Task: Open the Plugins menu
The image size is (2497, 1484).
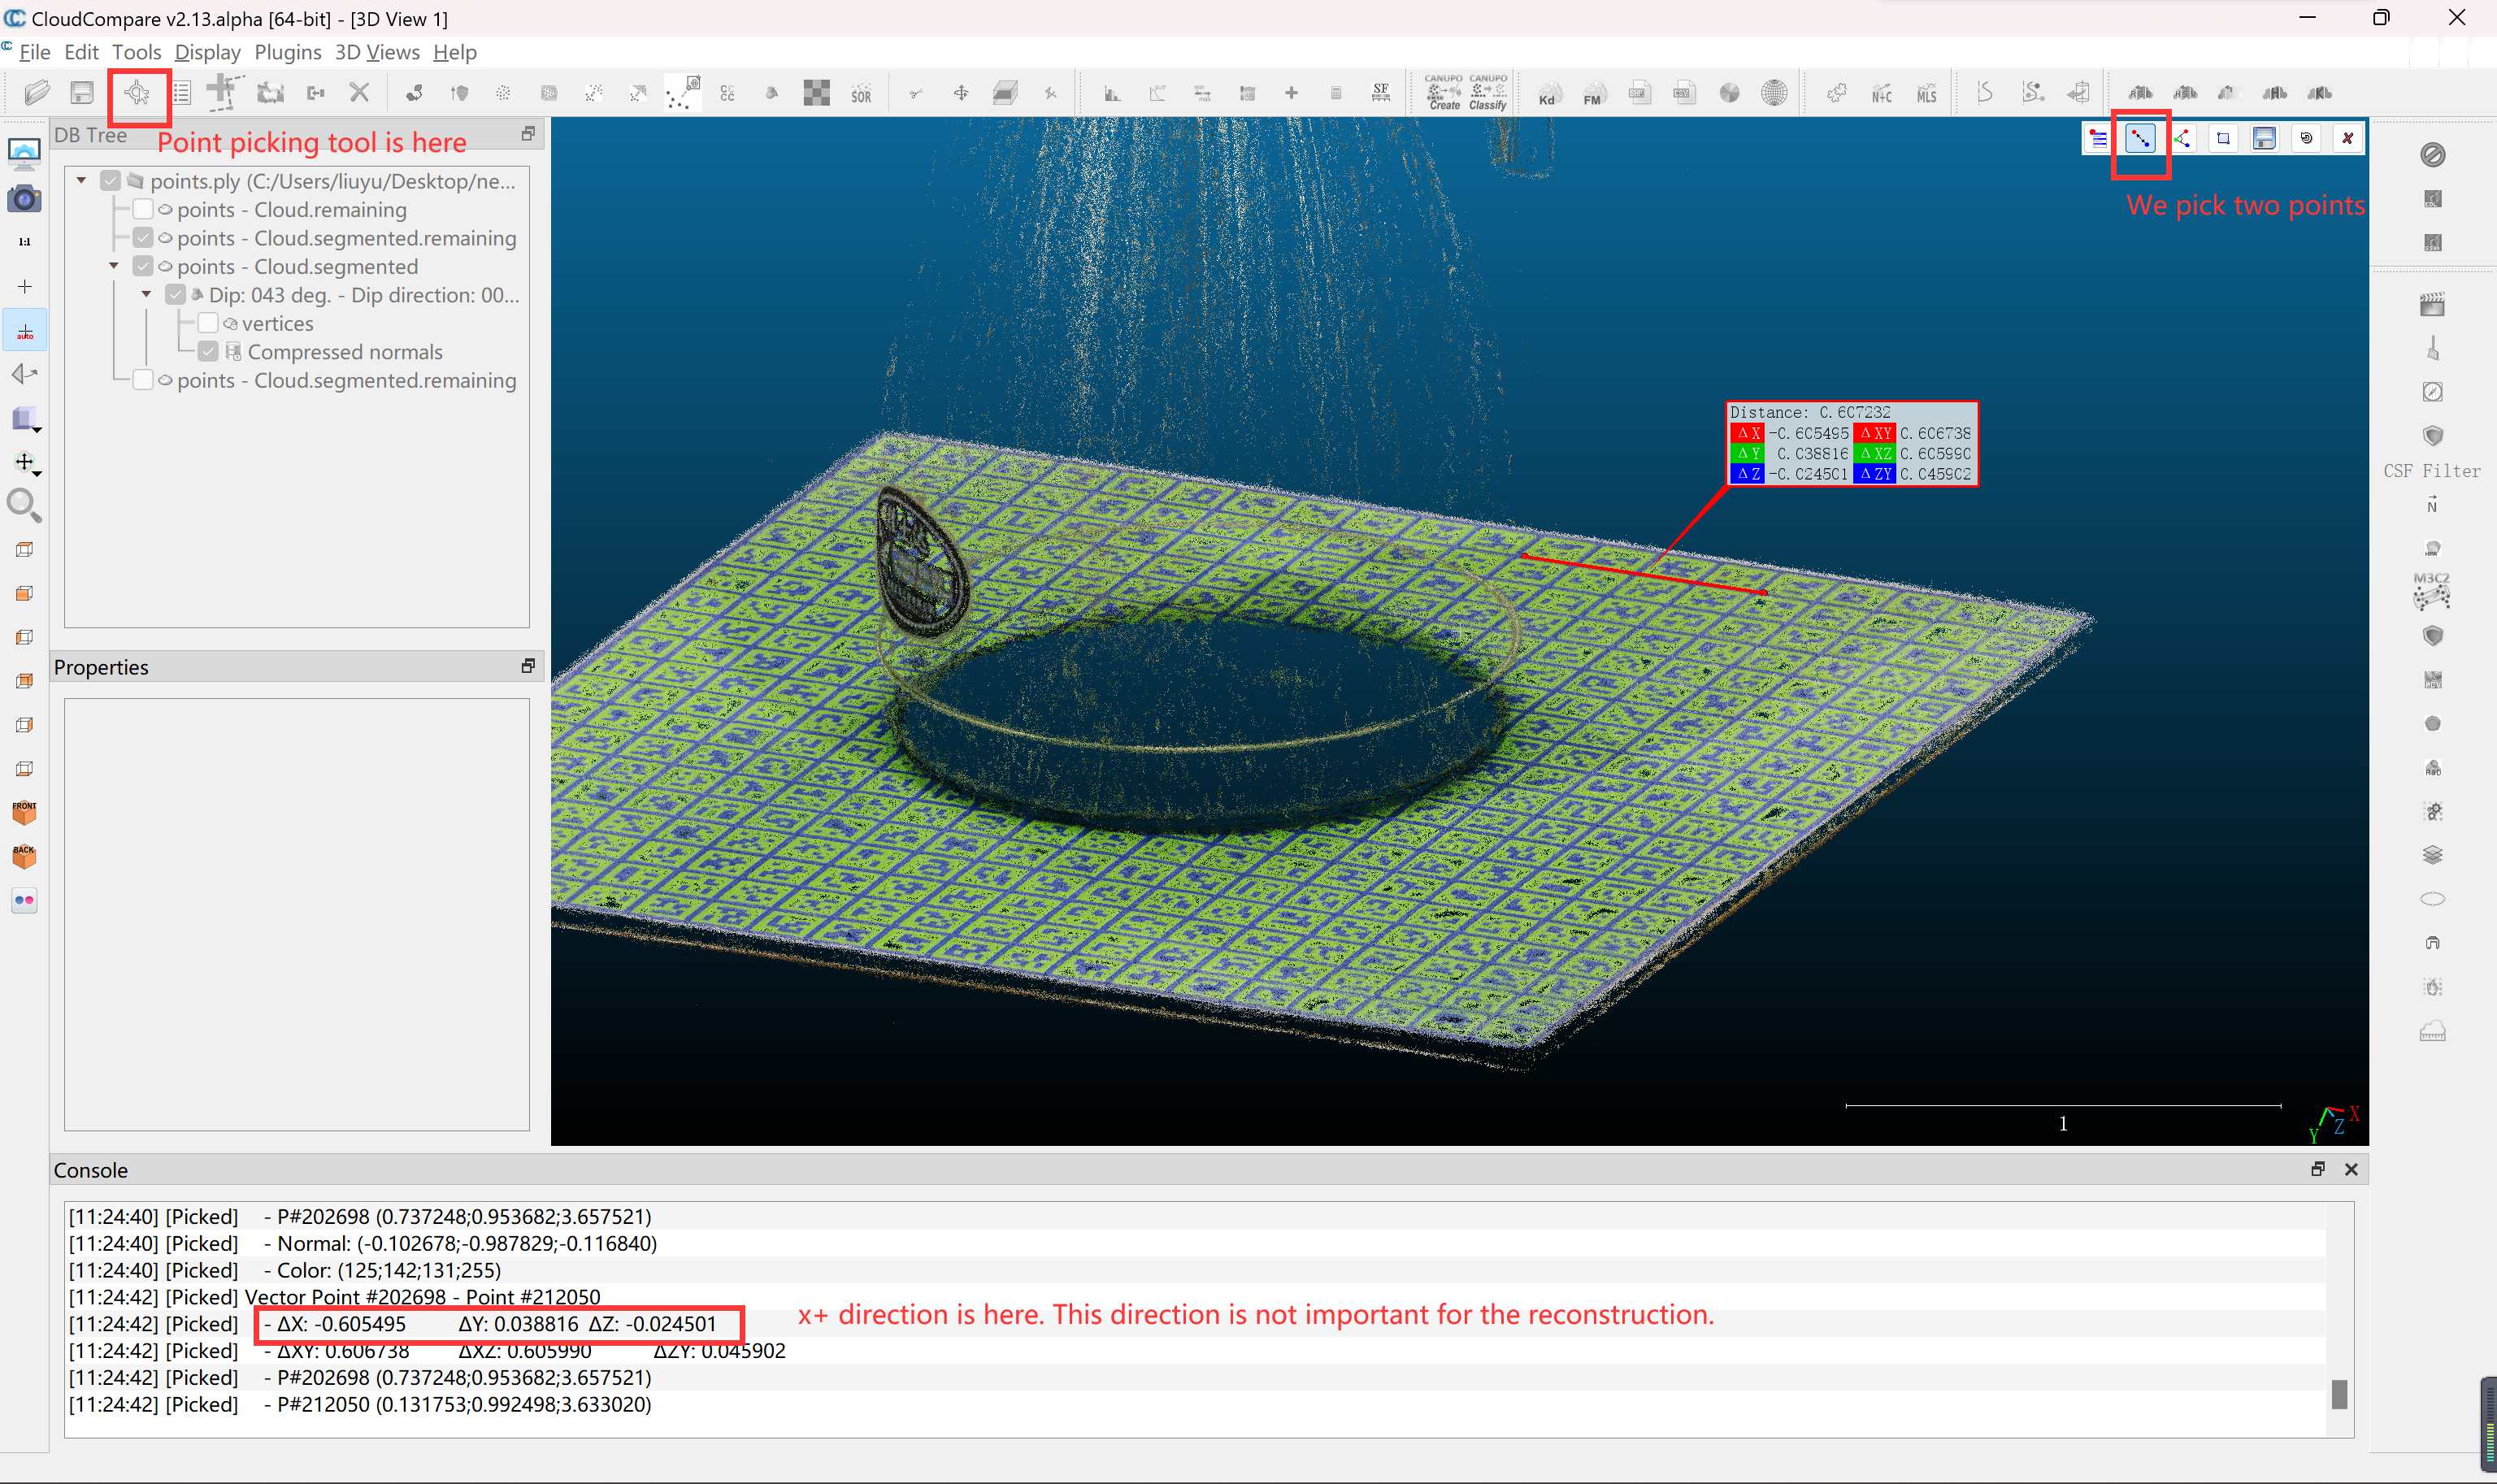Action: tap(287, 52)
